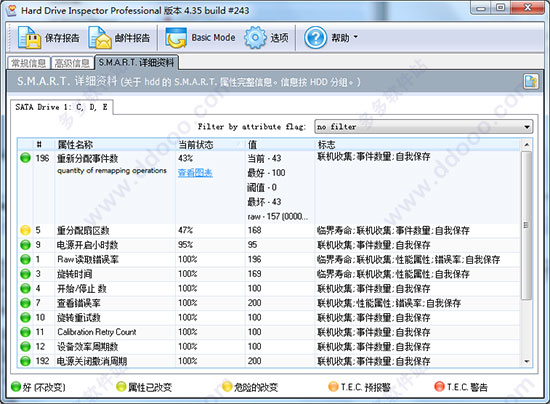Click green status icon for 查看错误率 row
550x404 pixels.
coord(25,303)
